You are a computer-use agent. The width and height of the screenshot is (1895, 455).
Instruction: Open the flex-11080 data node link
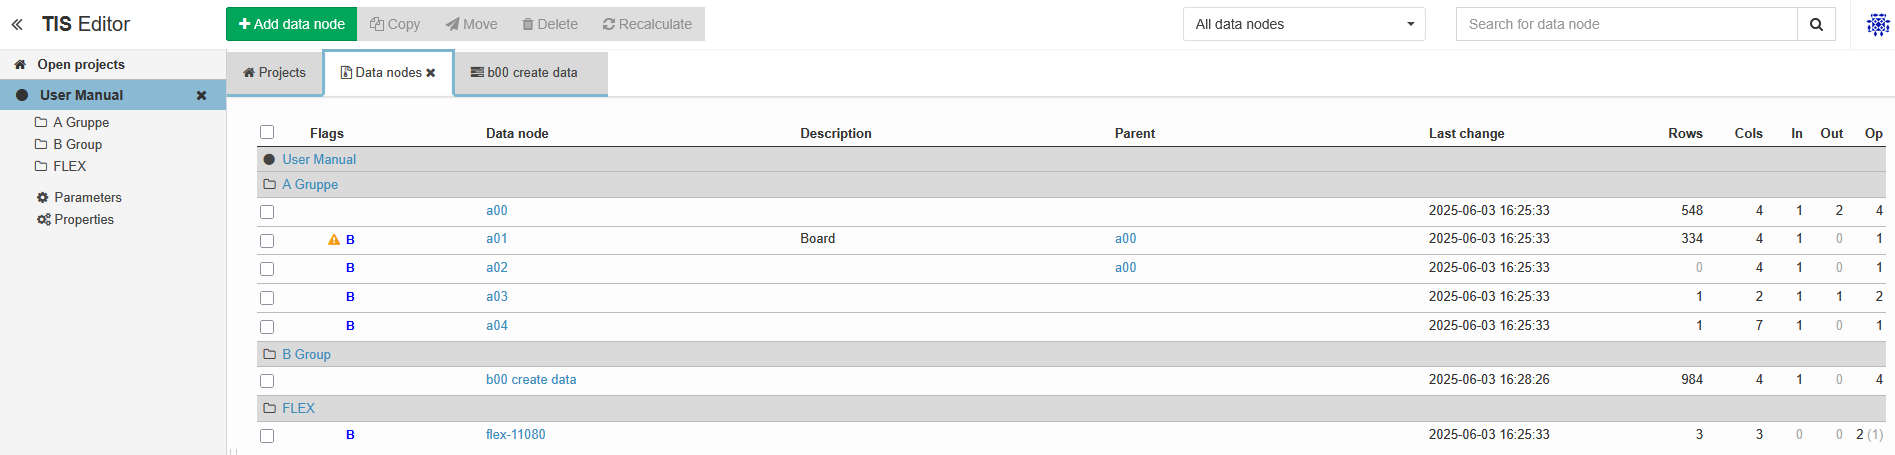click(516, 434)
